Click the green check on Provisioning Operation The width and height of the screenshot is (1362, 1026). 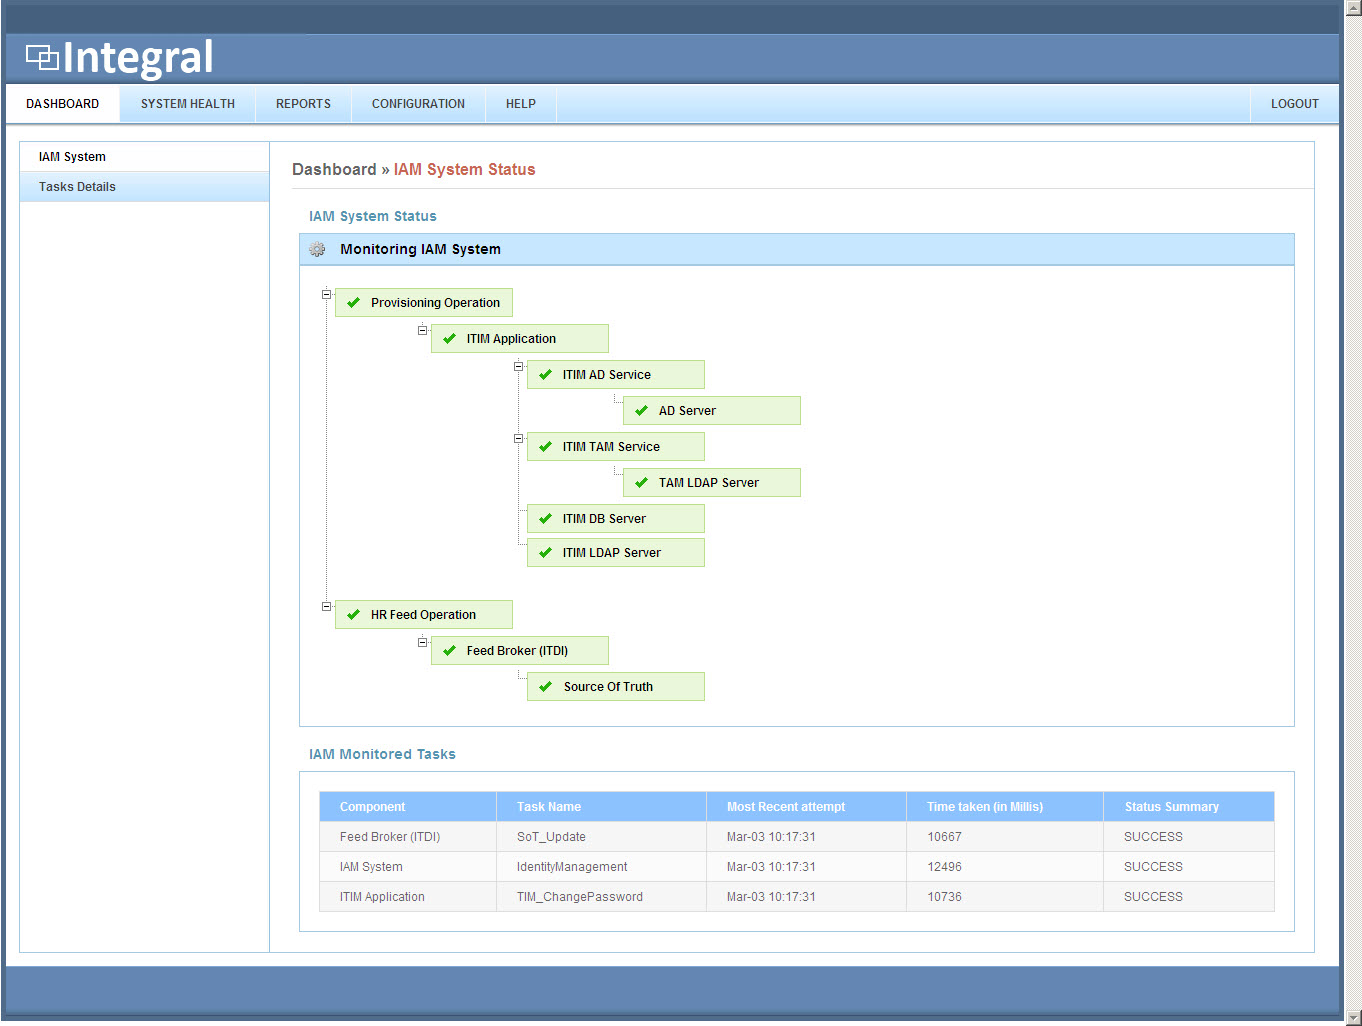(x=353, y=303)
